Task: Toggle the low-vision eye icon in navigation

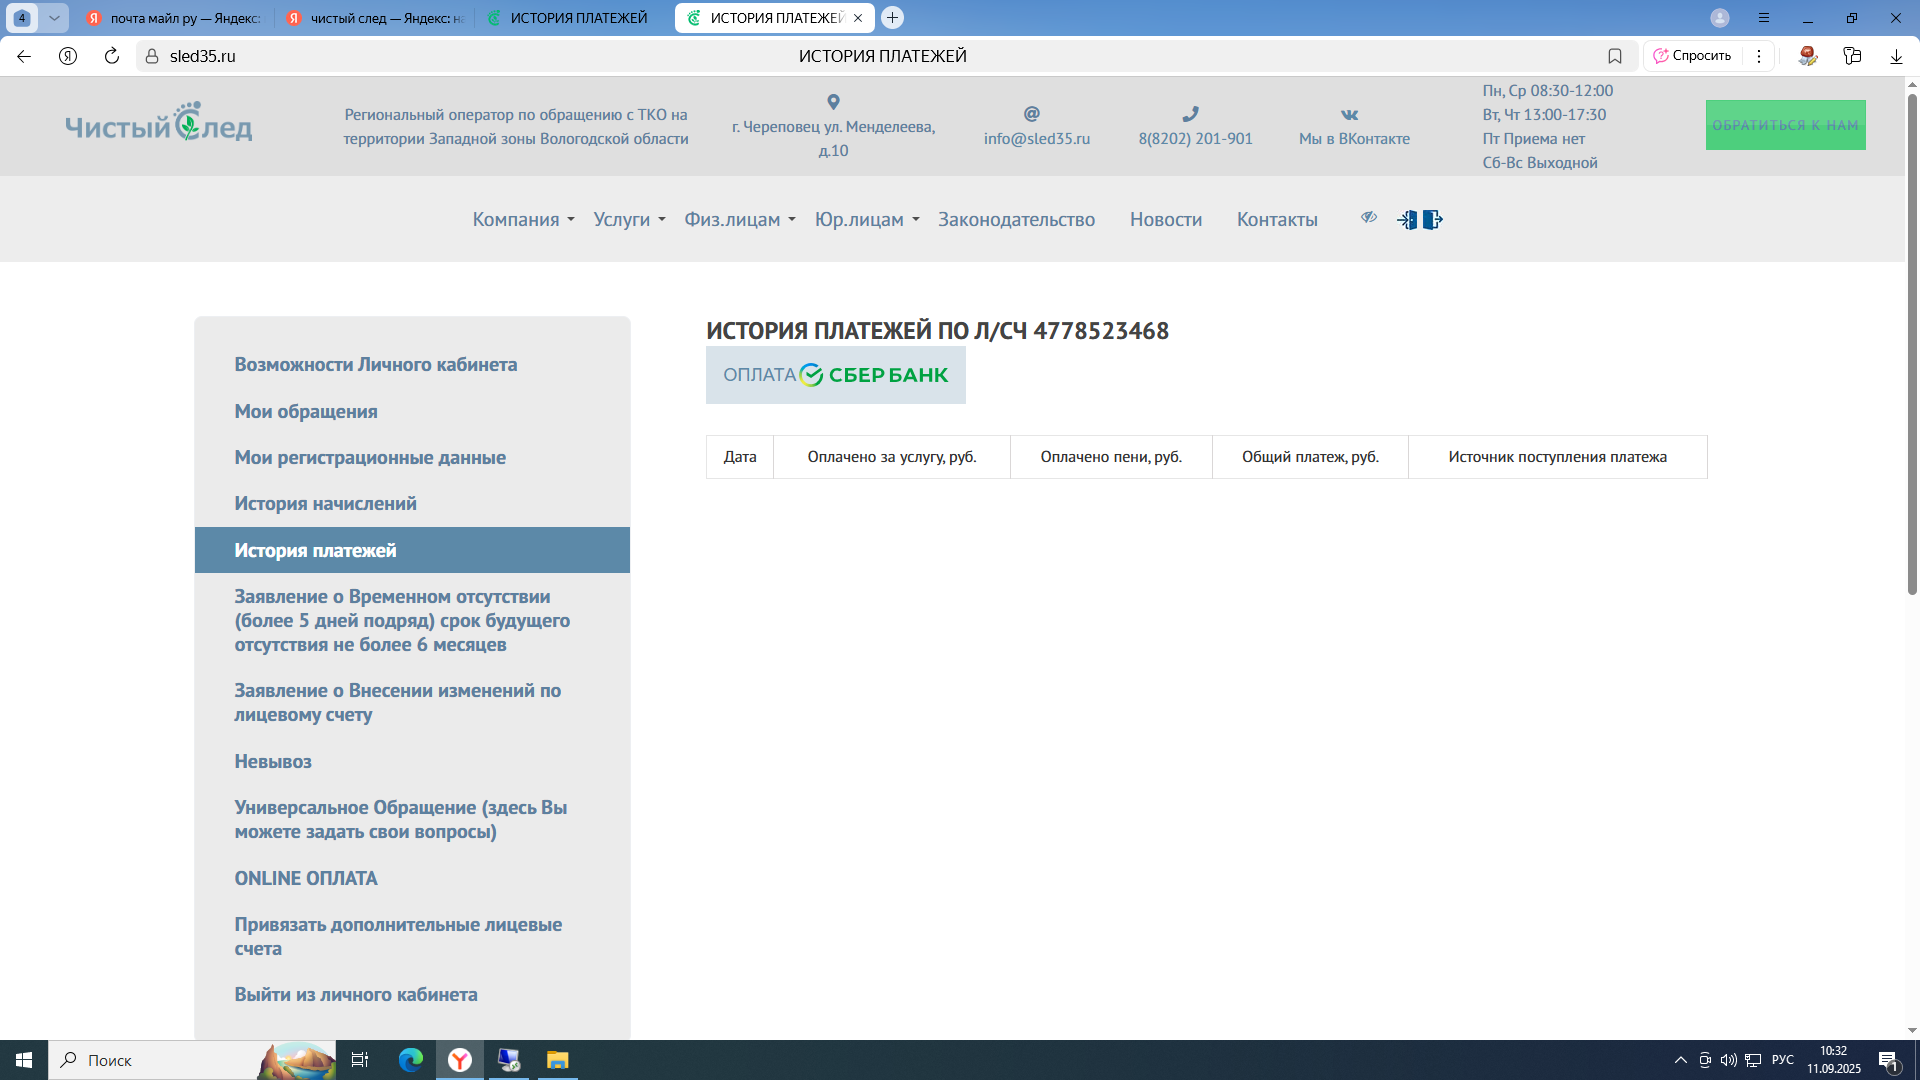Action: coord(1369,217)
